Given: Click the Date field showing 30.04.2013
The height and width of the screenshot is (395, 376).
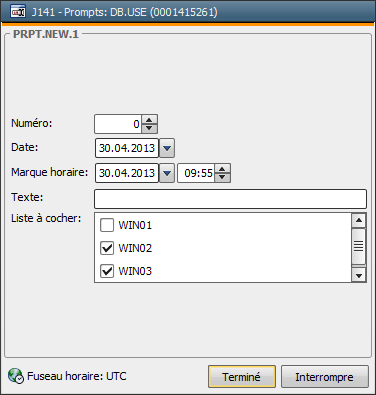Looking at the screenshot, I should pos(127,148).
